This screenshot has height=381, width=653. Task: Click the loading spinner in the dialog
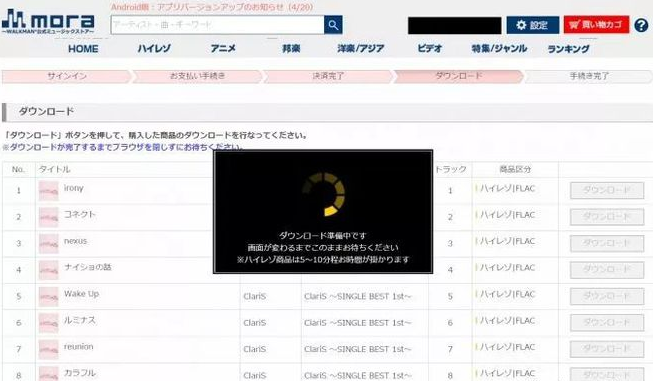(323, 194)
